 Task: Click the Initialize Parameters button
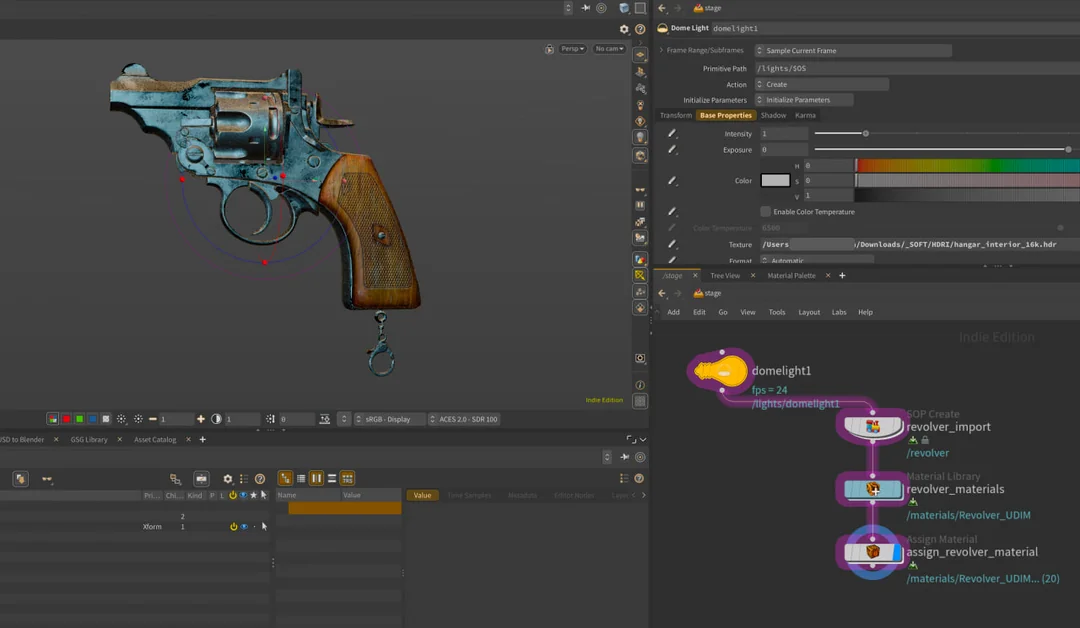point(804,100)
